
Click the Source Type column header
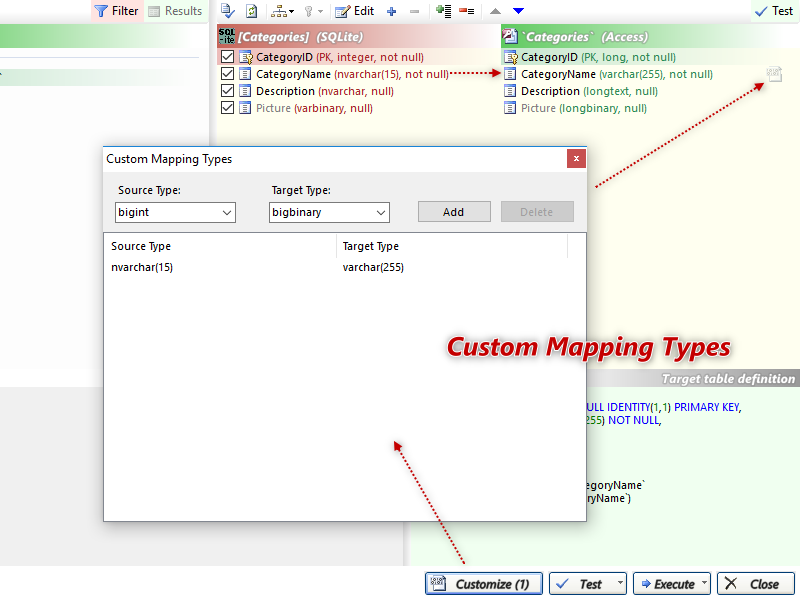[220, 246]
